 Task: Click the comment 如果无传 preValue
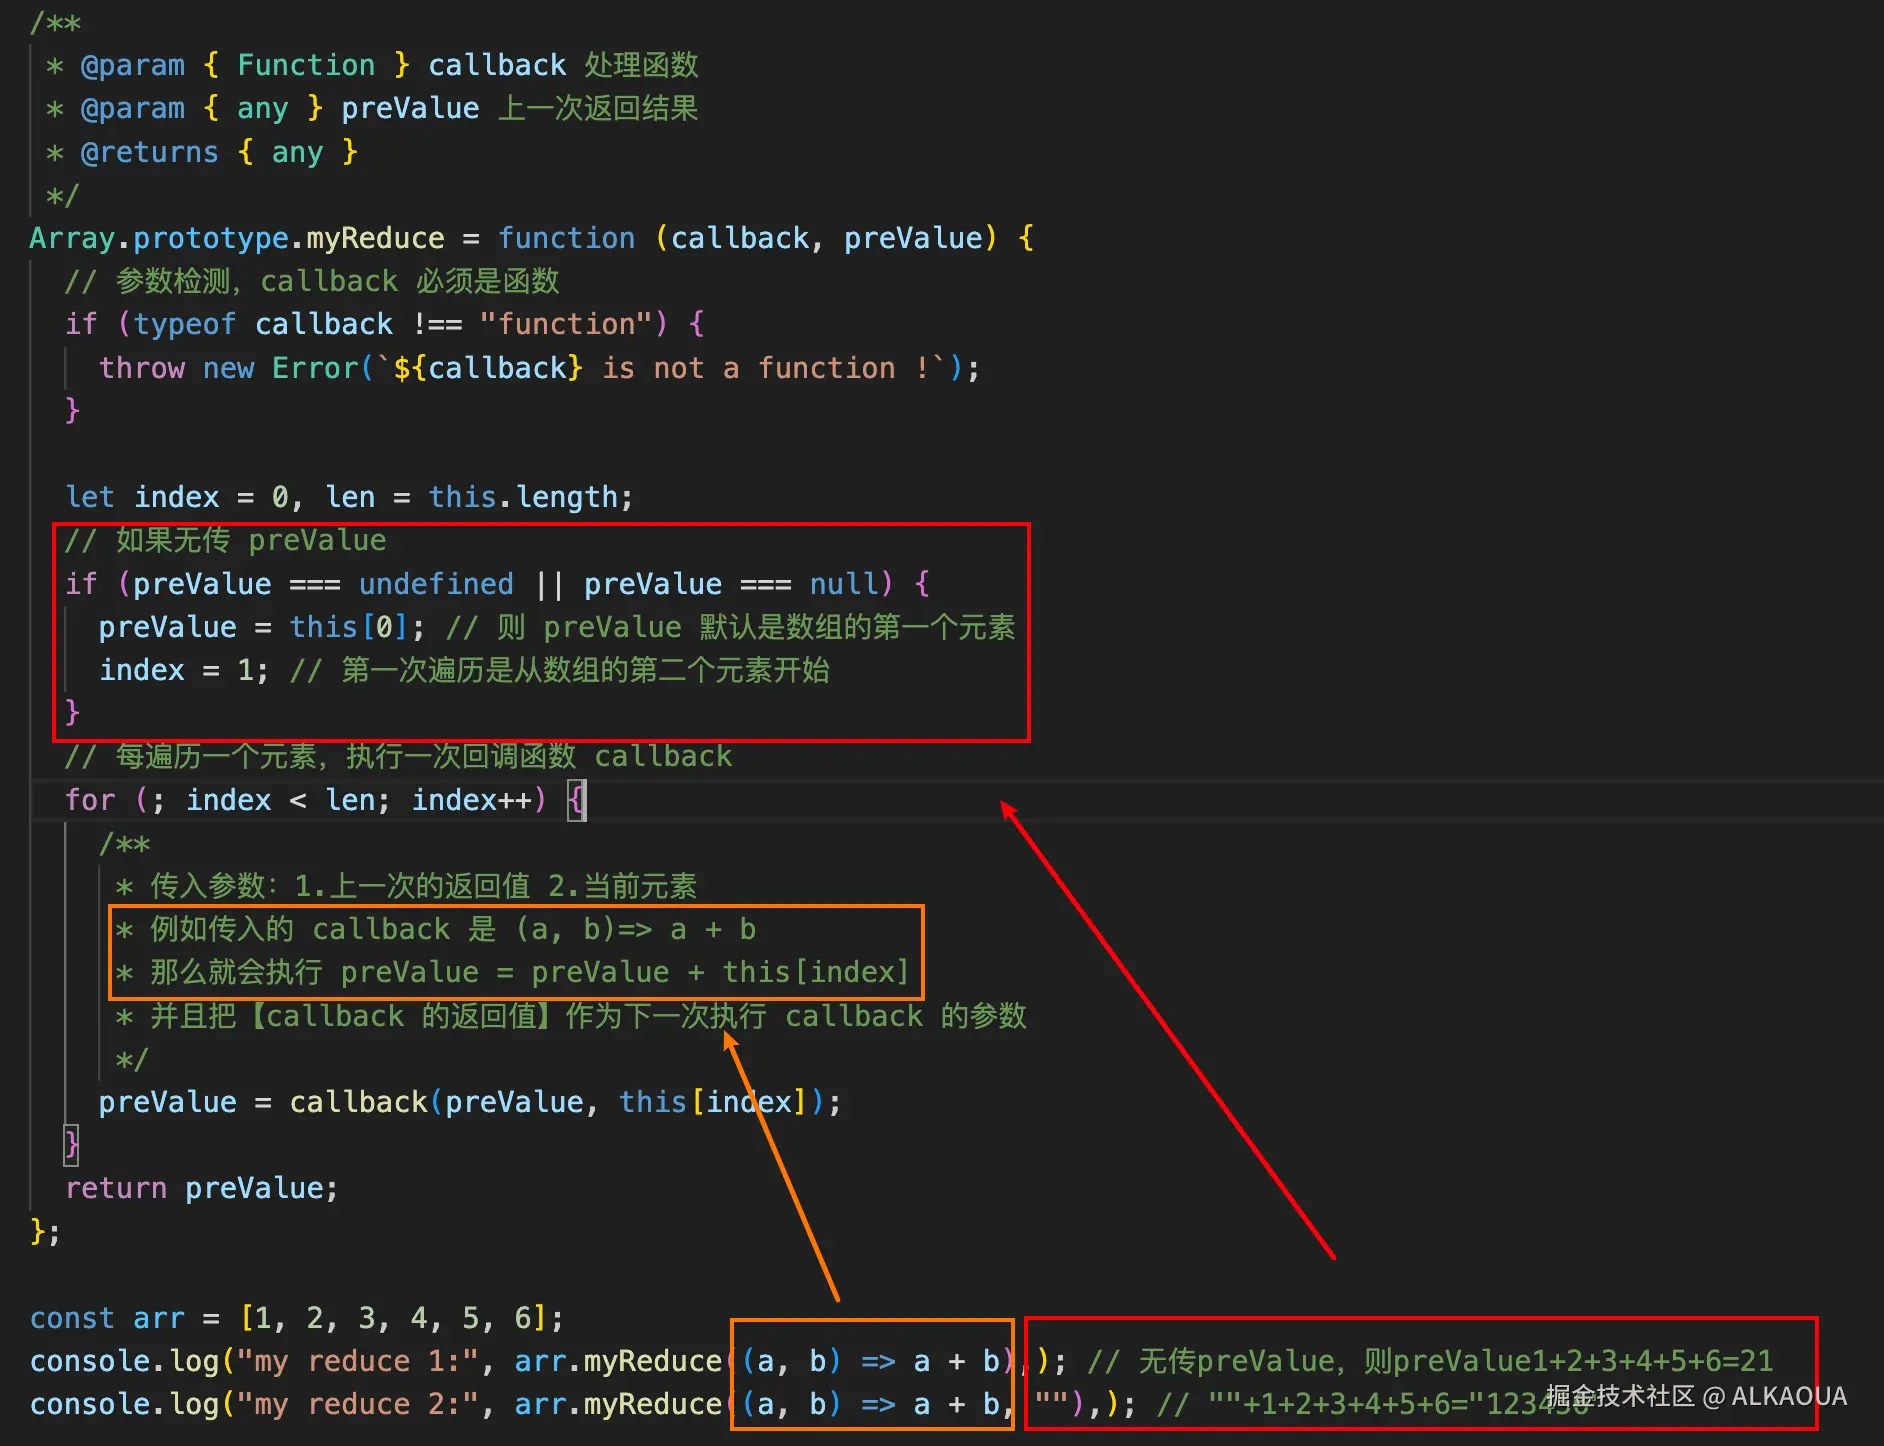point(226,540)
